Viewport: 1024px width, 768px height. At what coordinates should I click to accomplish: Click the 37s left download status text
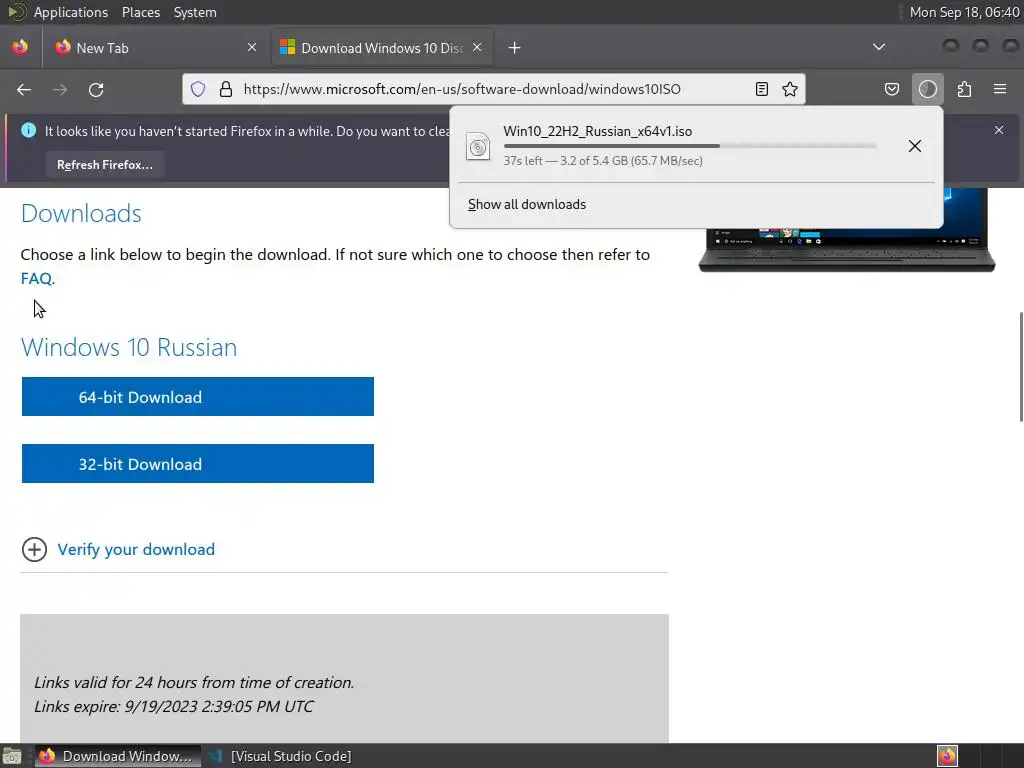click(603, 161)
